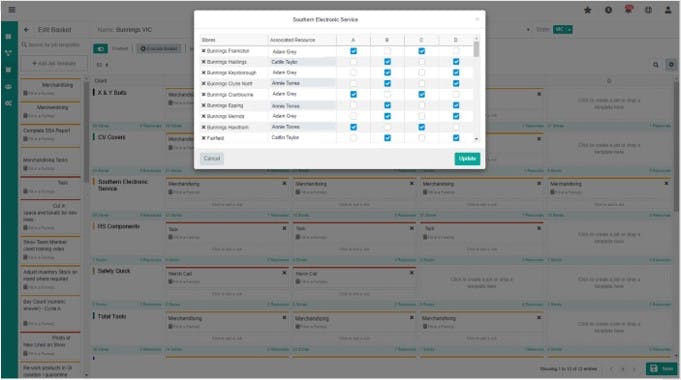Click the star favorites icon
Screen dimensions: 681x380
[x=588, y=10]
